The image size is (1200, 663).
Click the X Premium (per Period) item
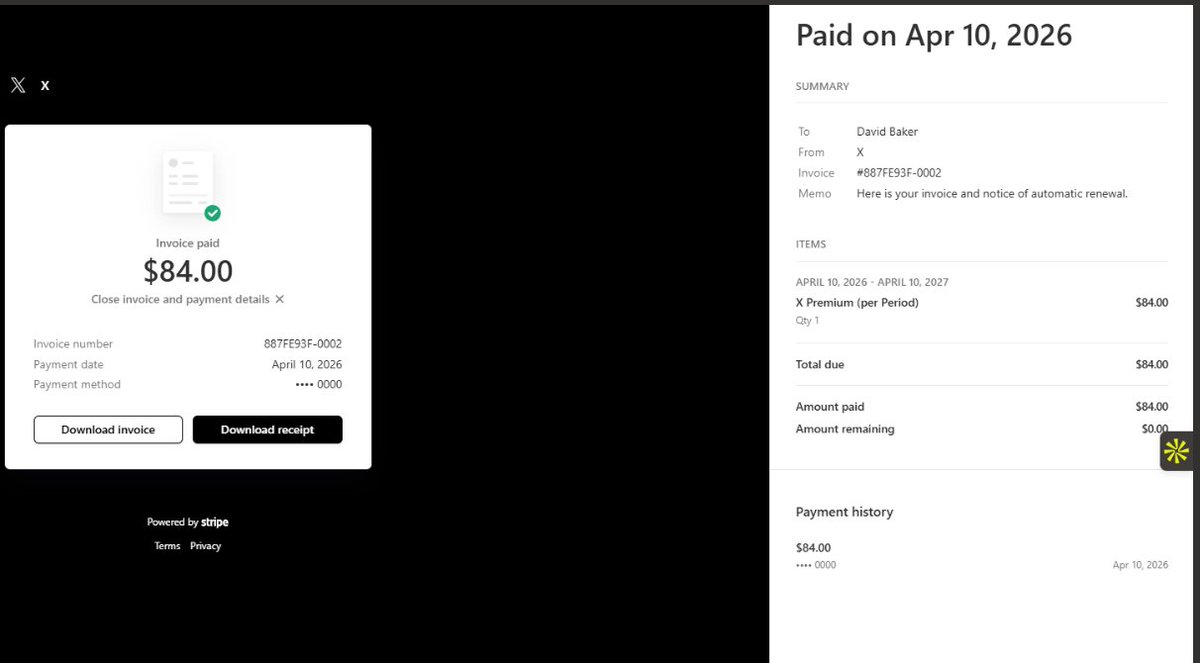pyautogui.click(x=857, y=302)
